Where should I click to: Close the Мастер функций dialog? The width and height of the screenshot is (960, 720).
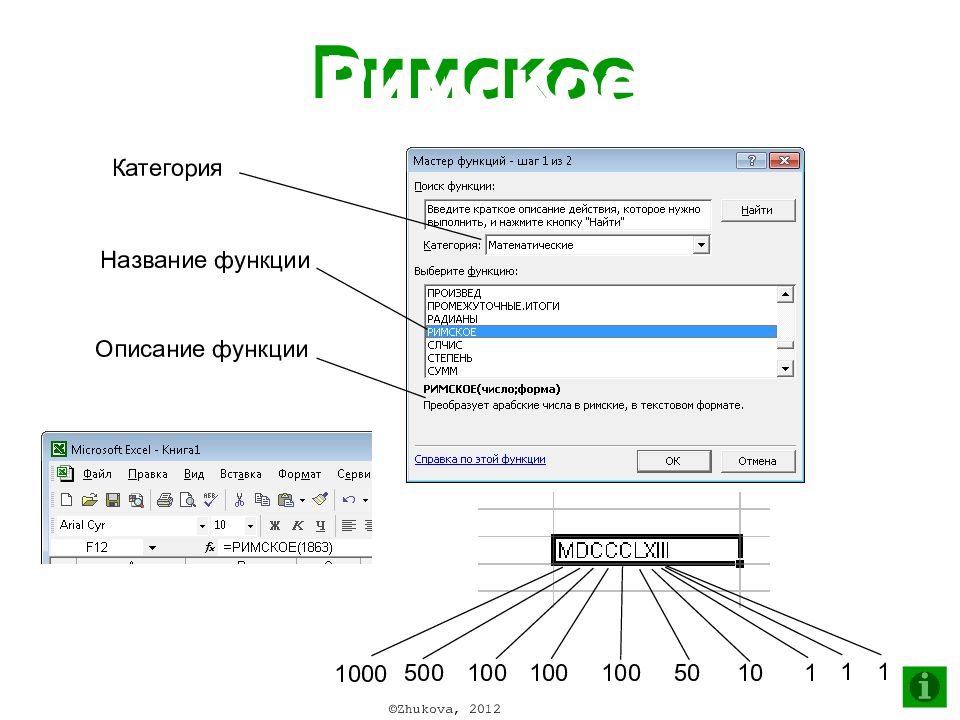tap(784, 161)
